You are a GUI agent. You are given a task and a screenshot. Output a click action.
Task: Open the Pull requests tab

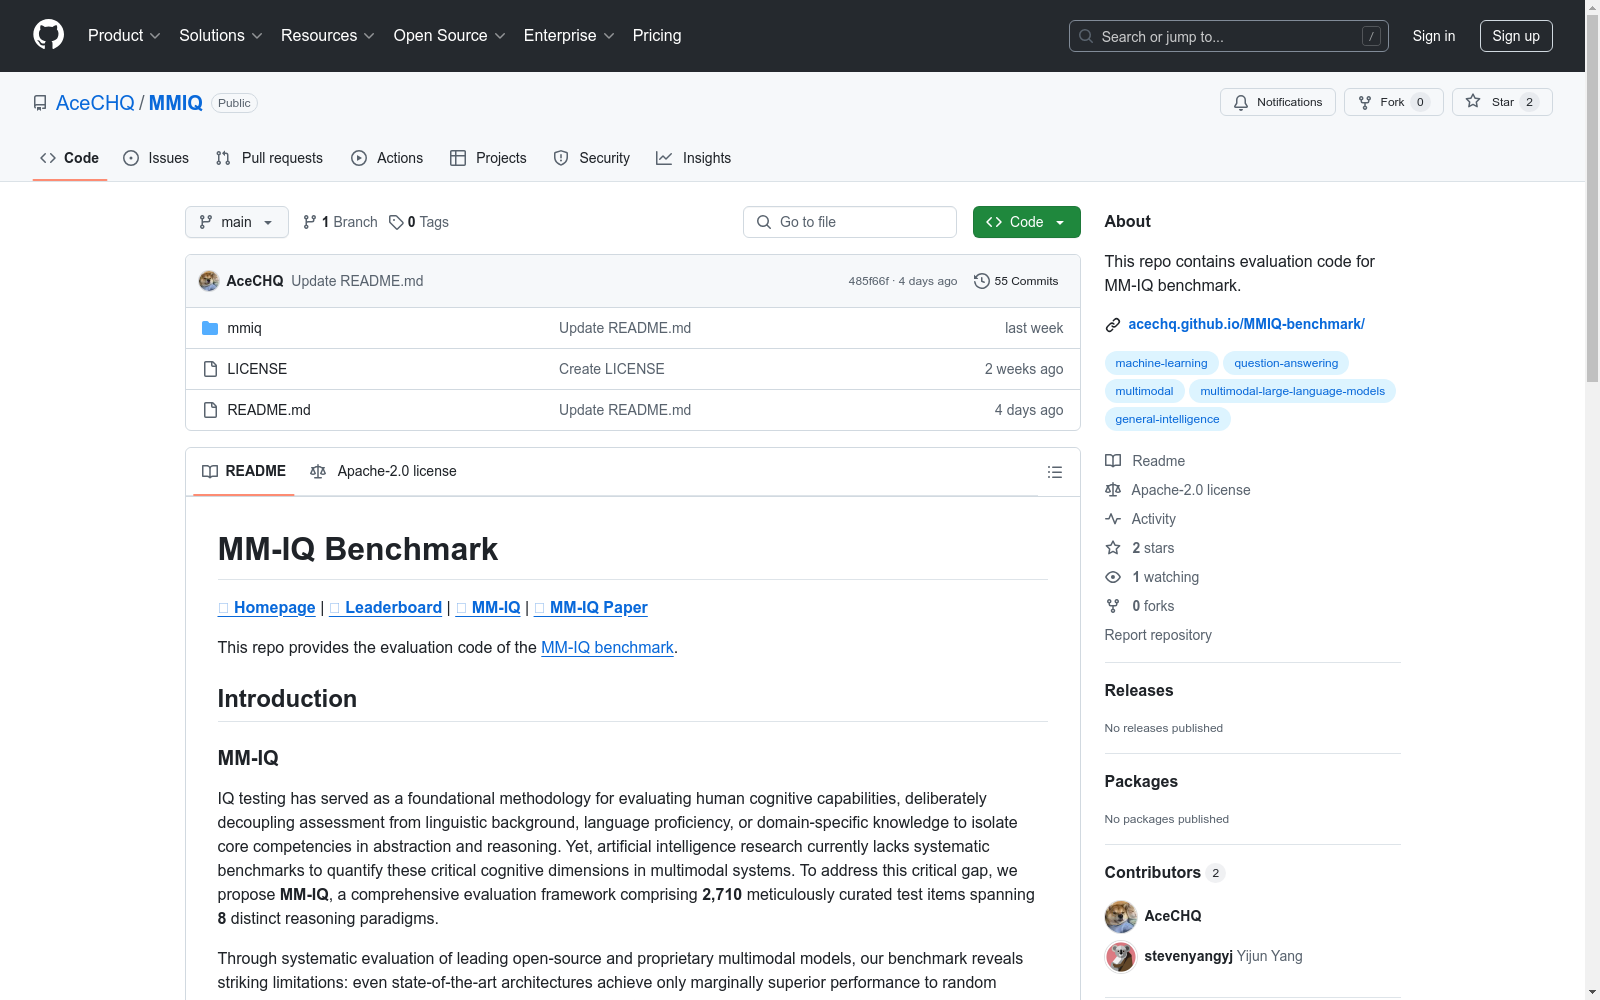click(x=269, y=158)
